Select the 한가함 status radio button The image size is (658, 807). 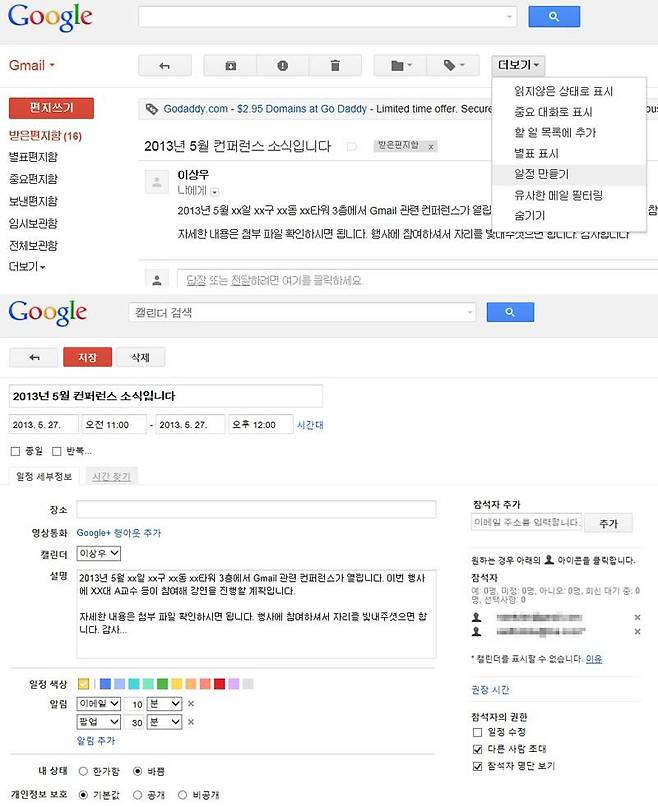pos(83,771)
